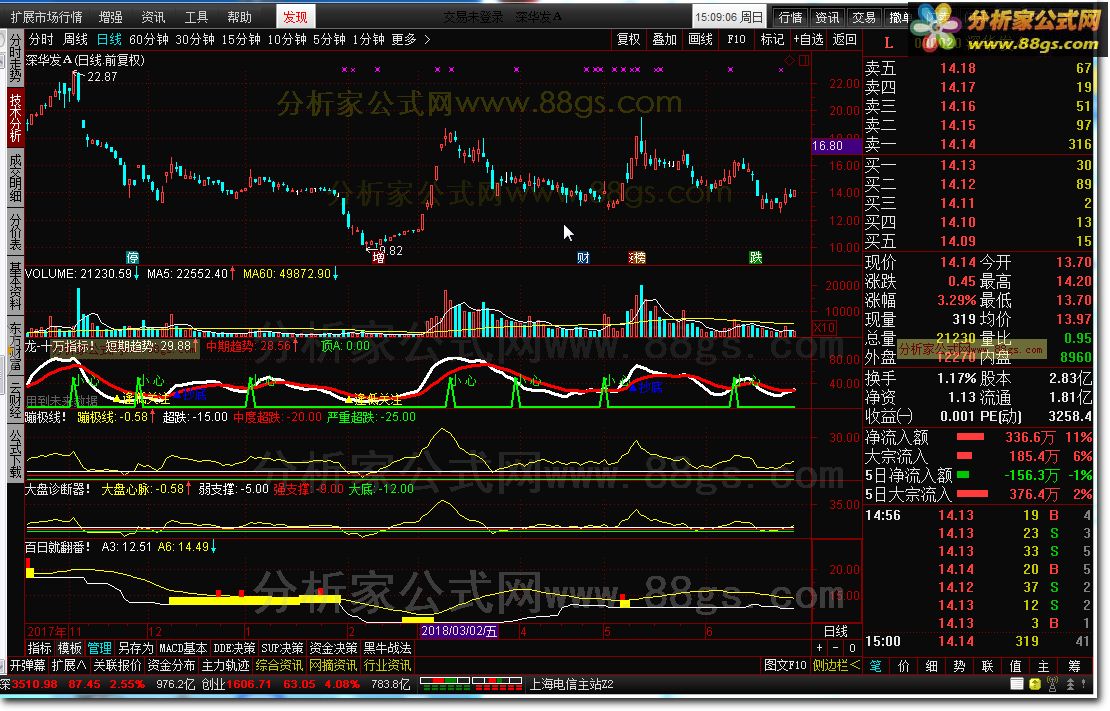Open 分价表 side tab
Viewport: 1110px width, 711px height.
pos(15,232)
